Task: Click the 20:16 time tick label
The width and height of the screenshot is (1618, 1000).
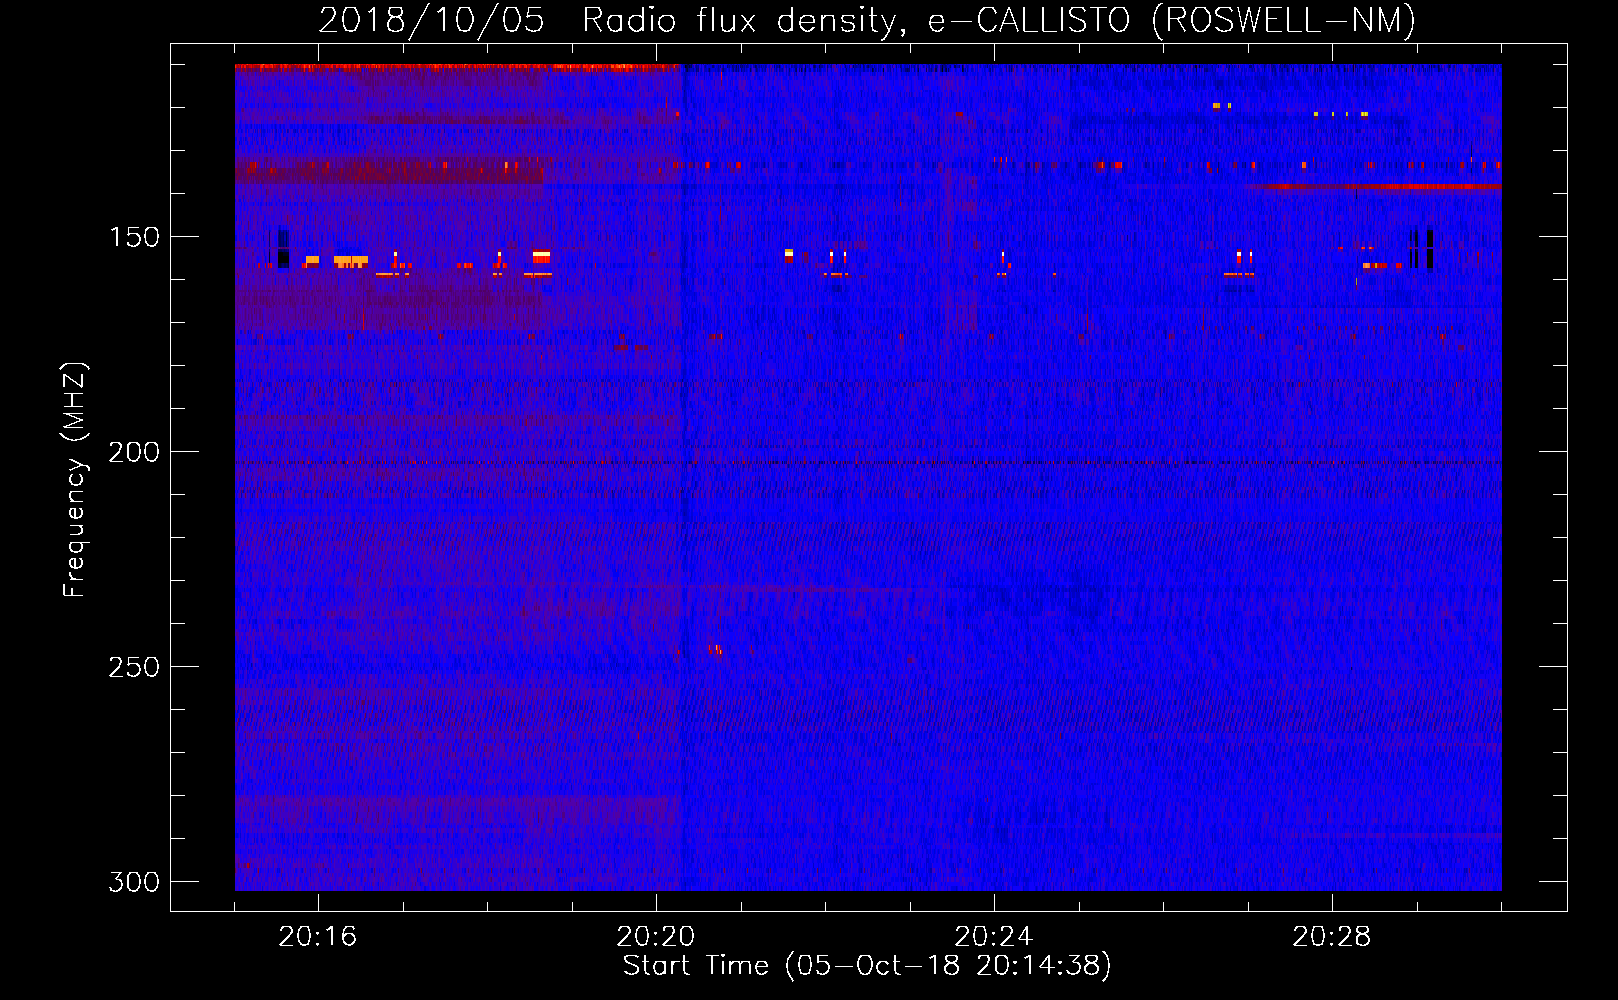Action: point(318,937)
